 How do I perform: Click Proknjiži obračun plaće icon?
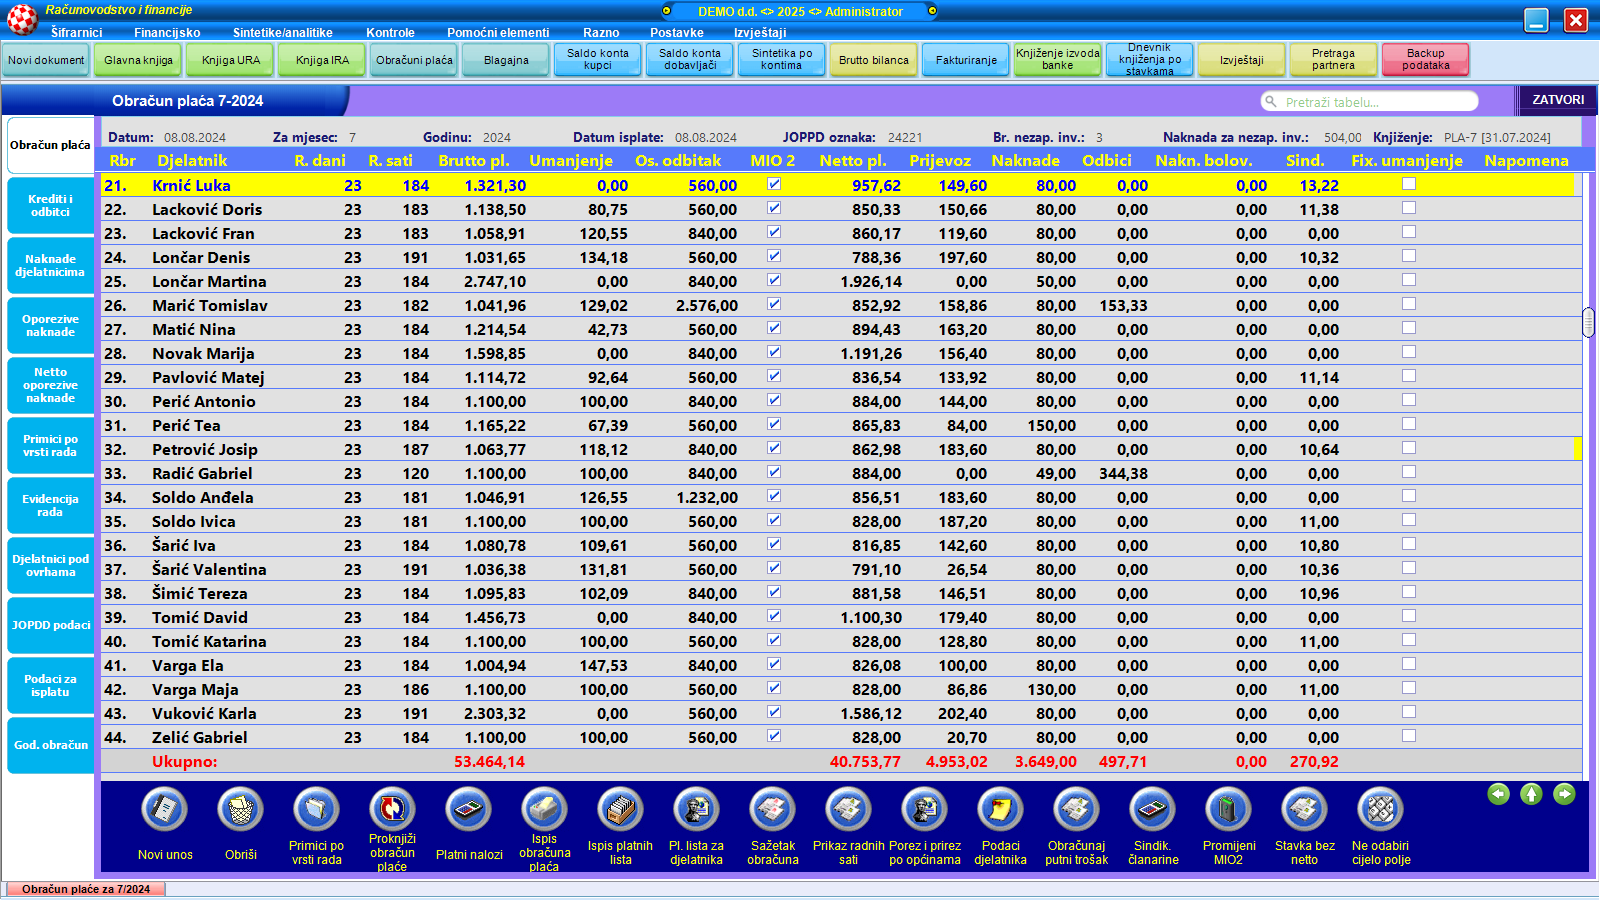(392, 810)
